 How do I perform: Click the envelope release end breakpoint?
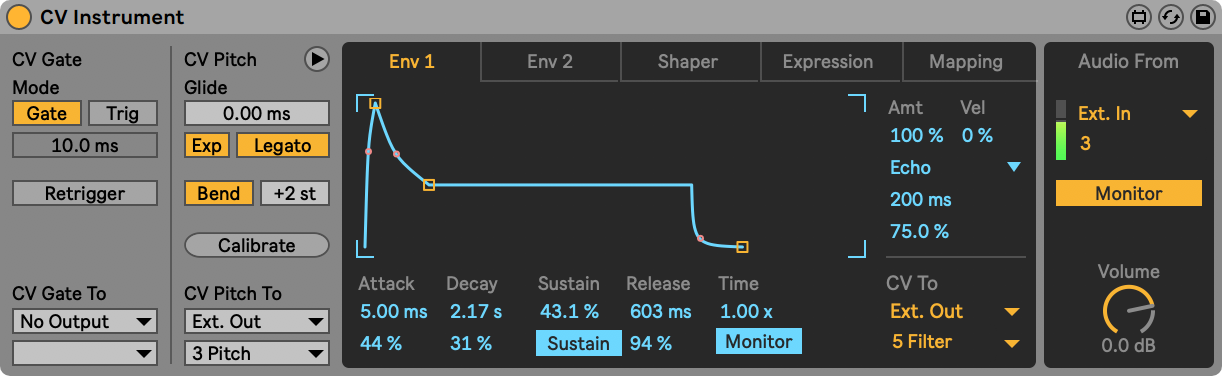742,246
